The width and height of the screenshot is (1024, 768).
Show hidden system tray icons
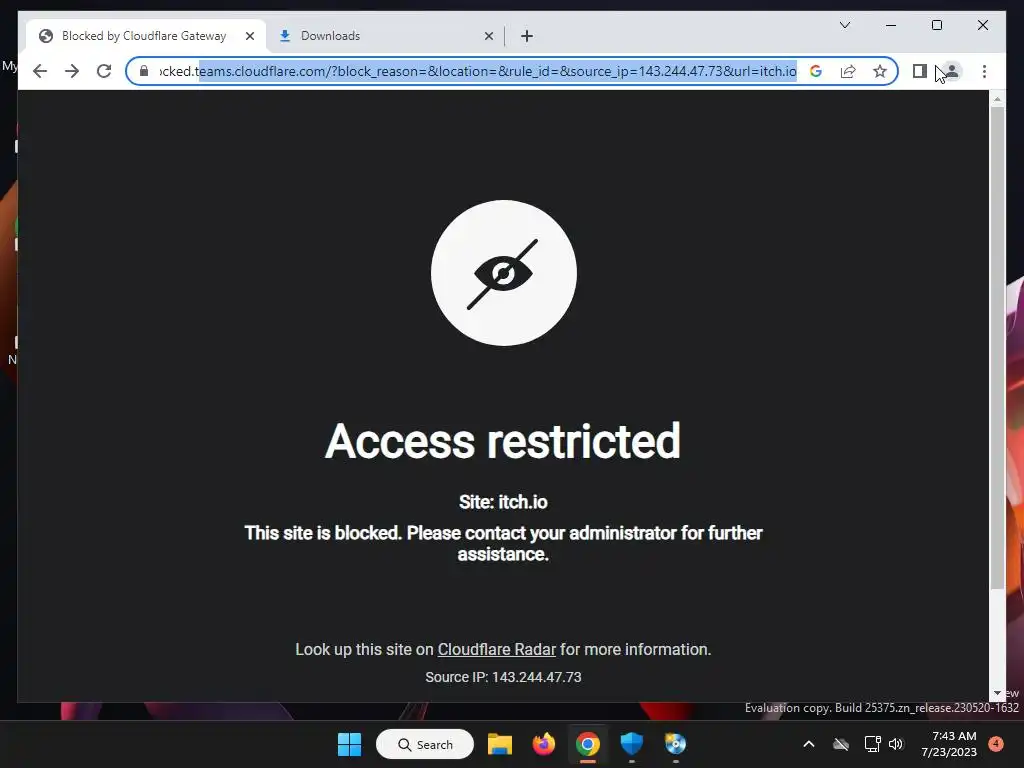click(x=808, y=744)
